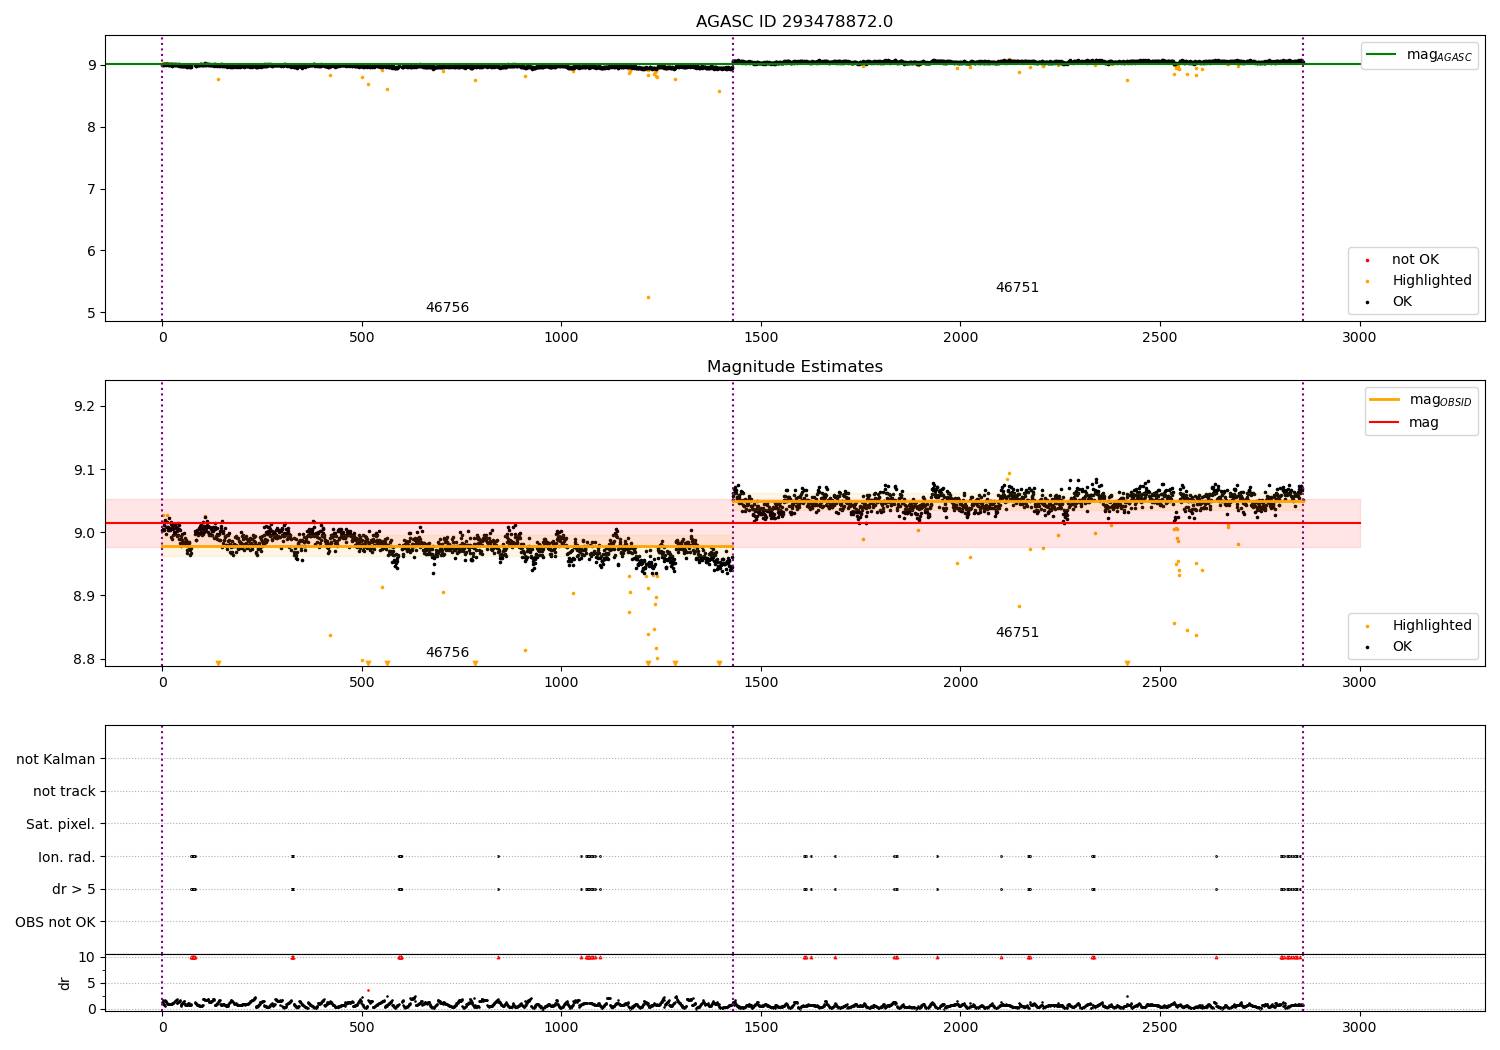Click the '9.0' y-axis tick label
Image resolution: width=1500 pixels, height=1050 pixels.
click(x=84, y=533)
